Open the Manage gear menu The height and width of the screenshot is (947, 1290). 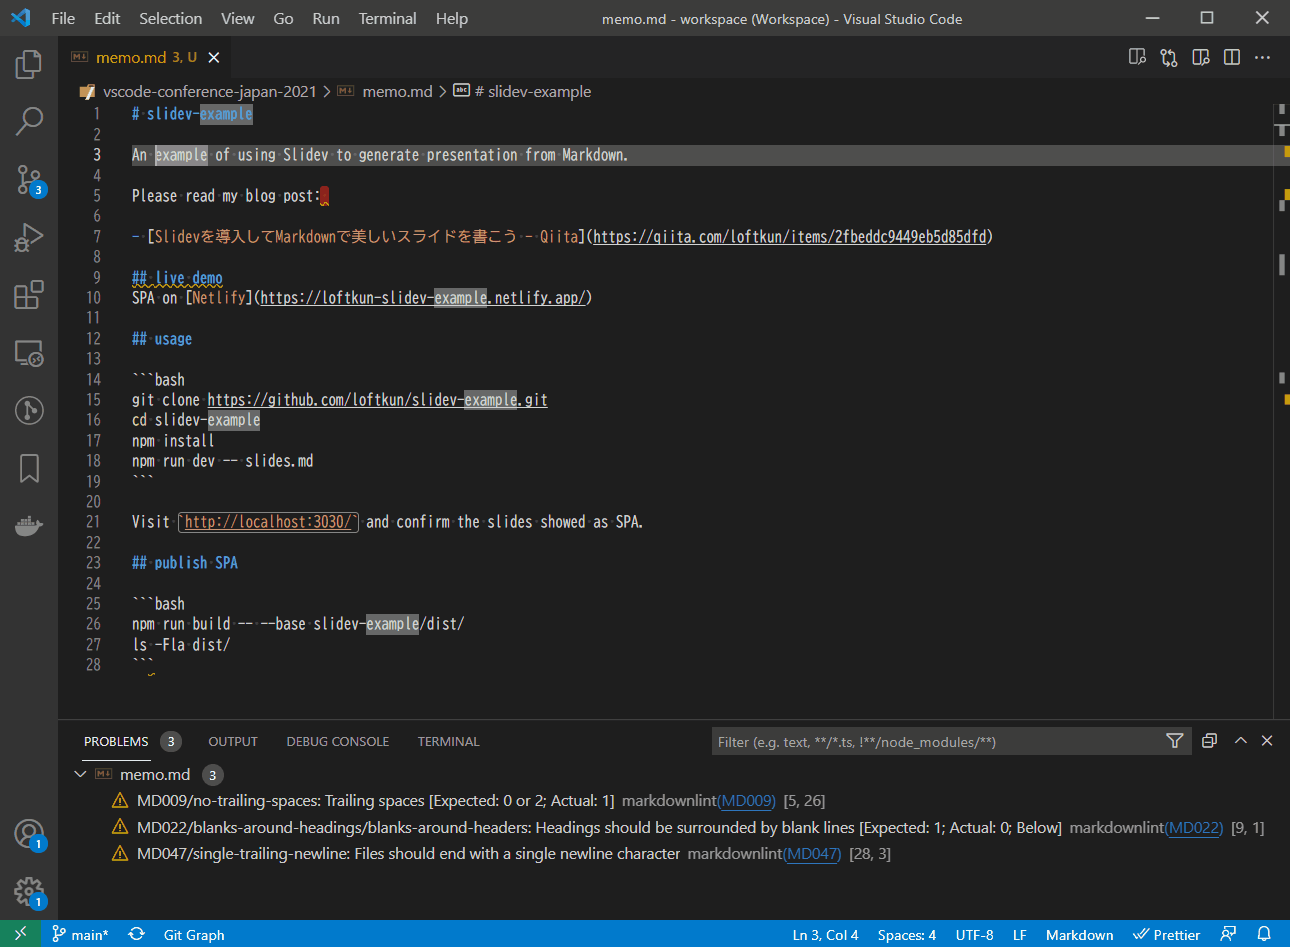[x=29, y=891]
